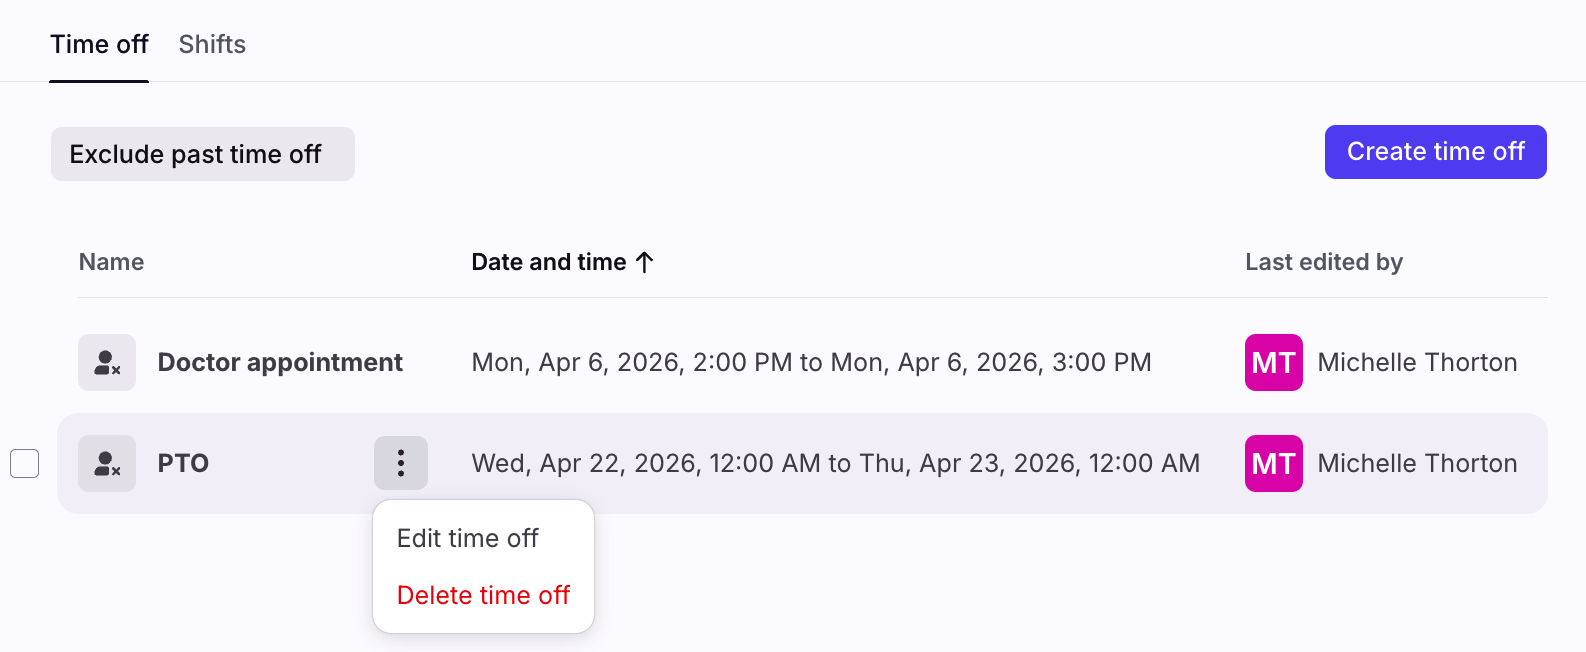Select the PTO row checkbox
Image resolution: width=1586 pixels, height=652 pixels.
25,463
